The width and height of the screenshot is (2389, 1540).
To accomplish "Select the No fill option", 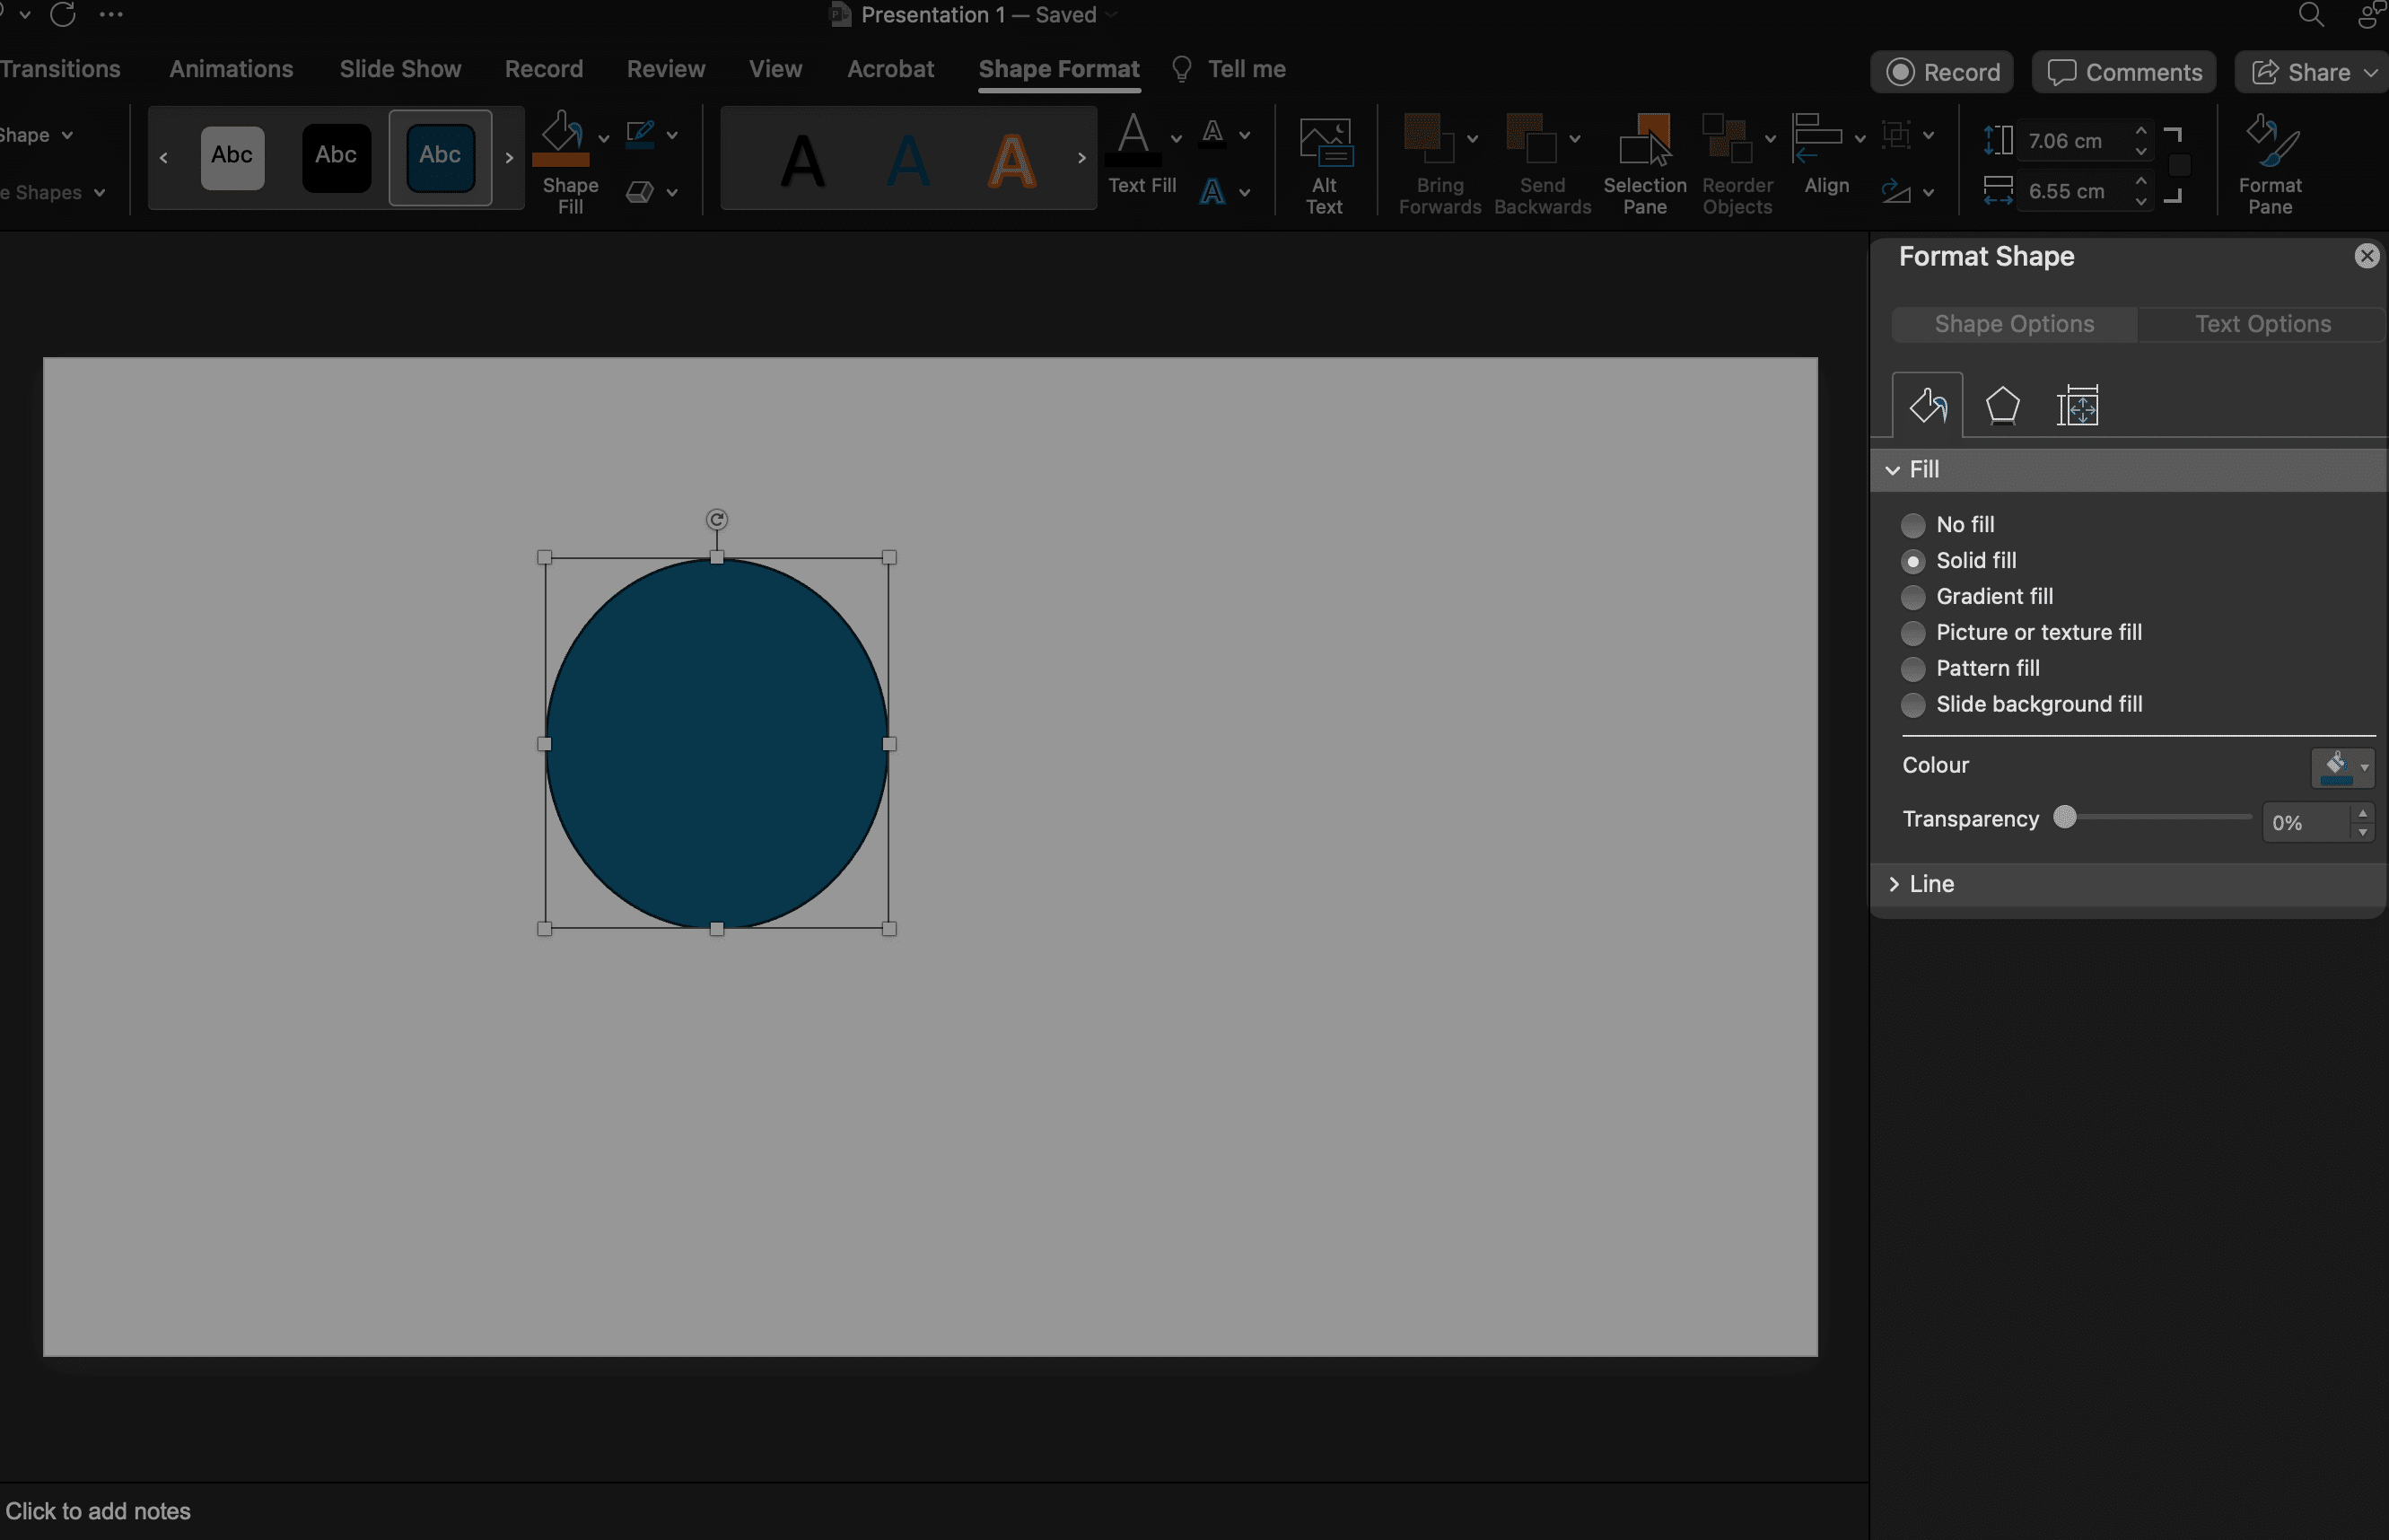I will [x=1913, y=525].
